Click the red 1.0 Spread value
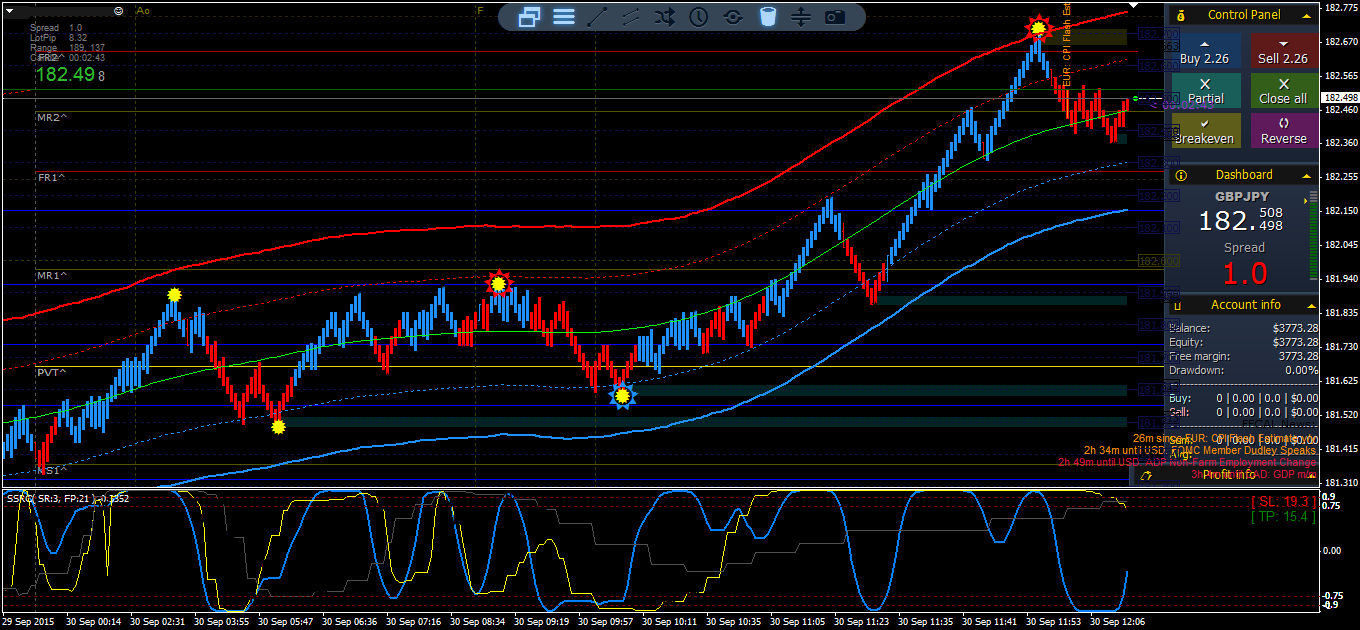1360x630 pixels. coord(1245,272)
